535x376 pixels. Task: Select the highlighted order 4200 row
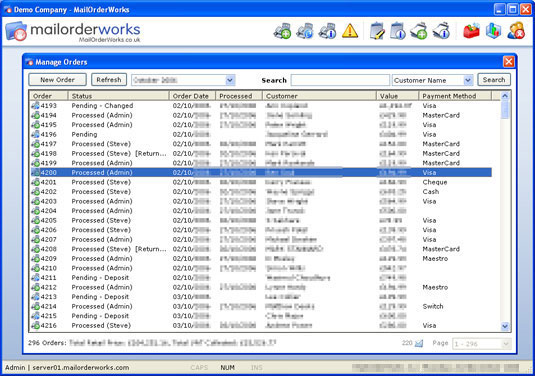[x=261, y=173]
